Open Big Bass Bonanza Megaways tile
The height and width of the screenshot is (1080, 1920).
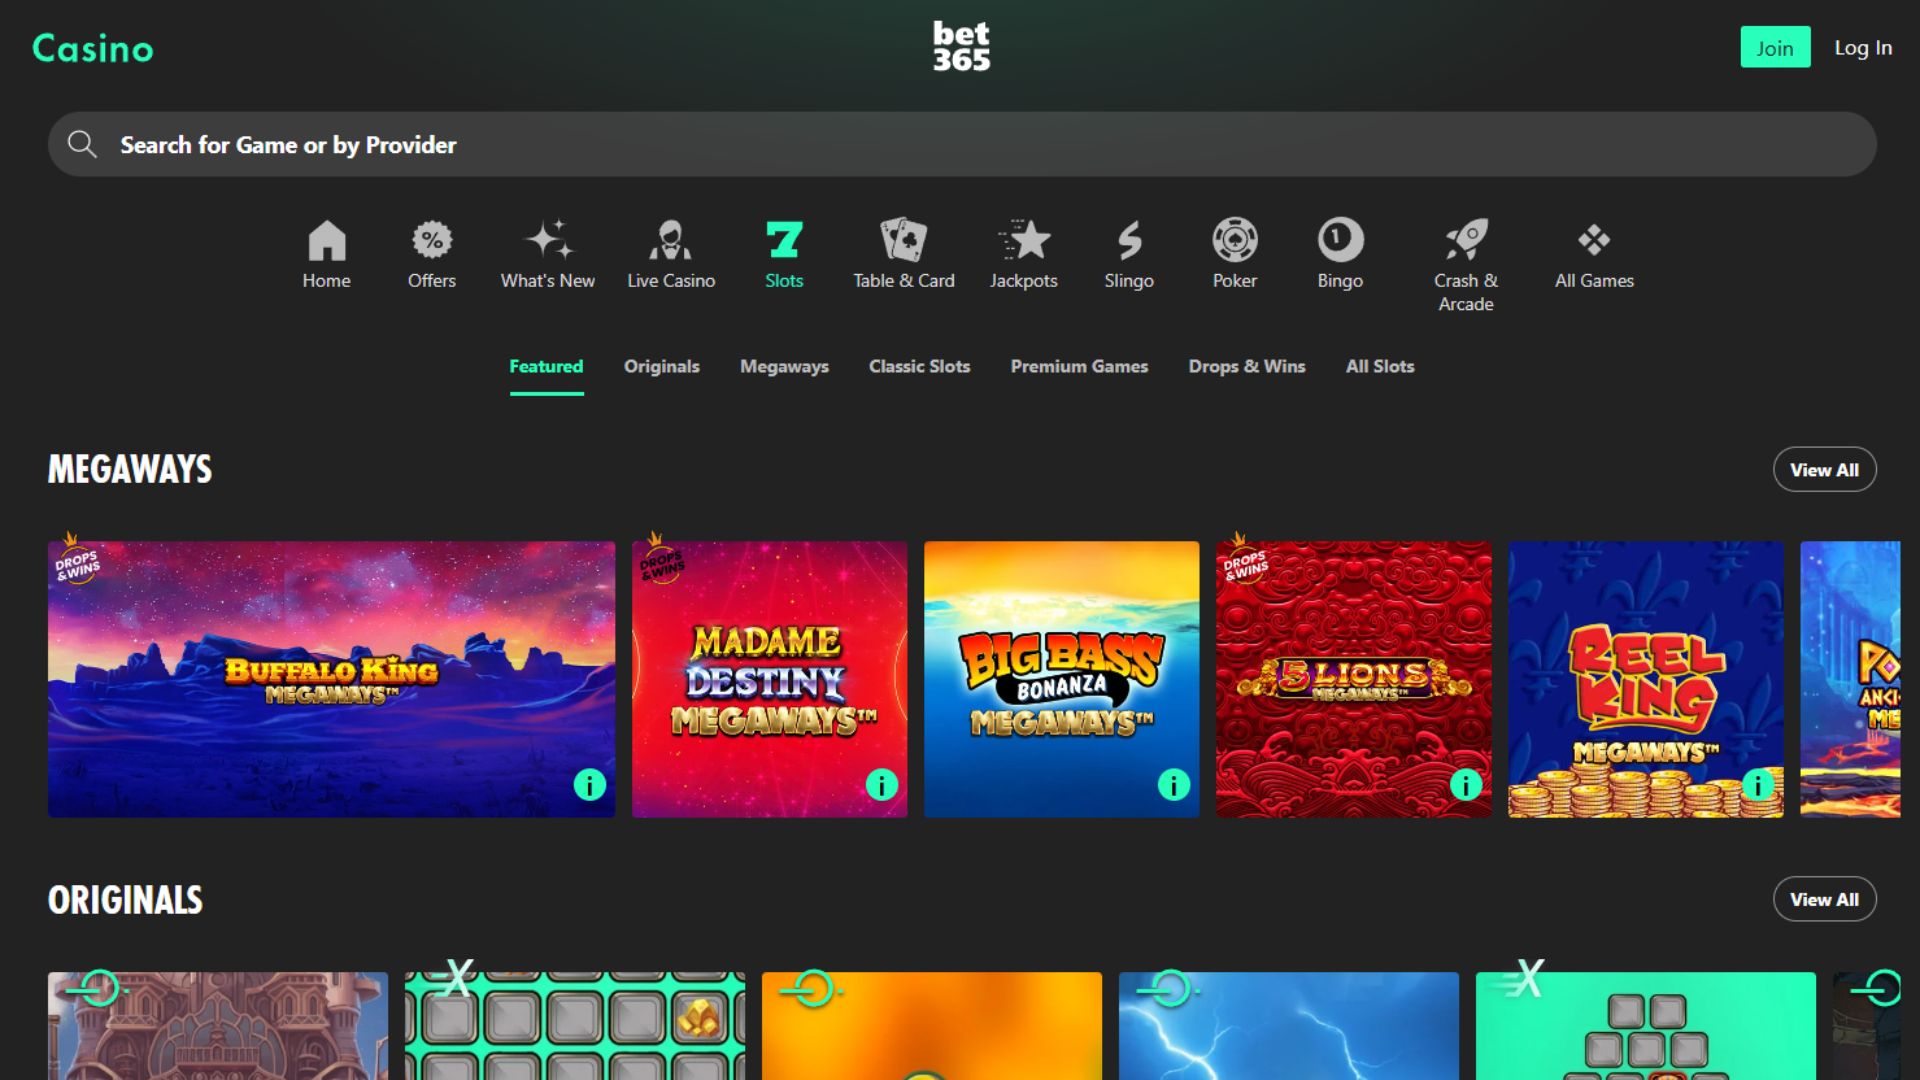1061,679
